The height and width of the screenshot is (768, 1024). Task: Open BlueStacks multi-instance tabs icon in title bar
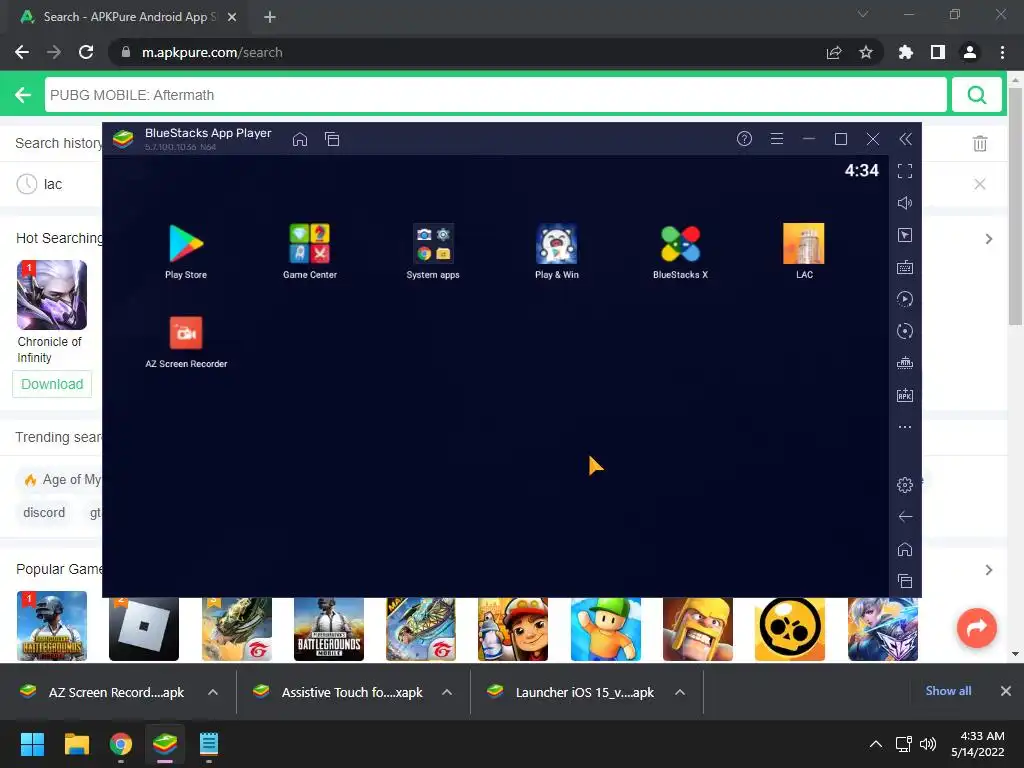pyautogui.click(x=332, y=139)
